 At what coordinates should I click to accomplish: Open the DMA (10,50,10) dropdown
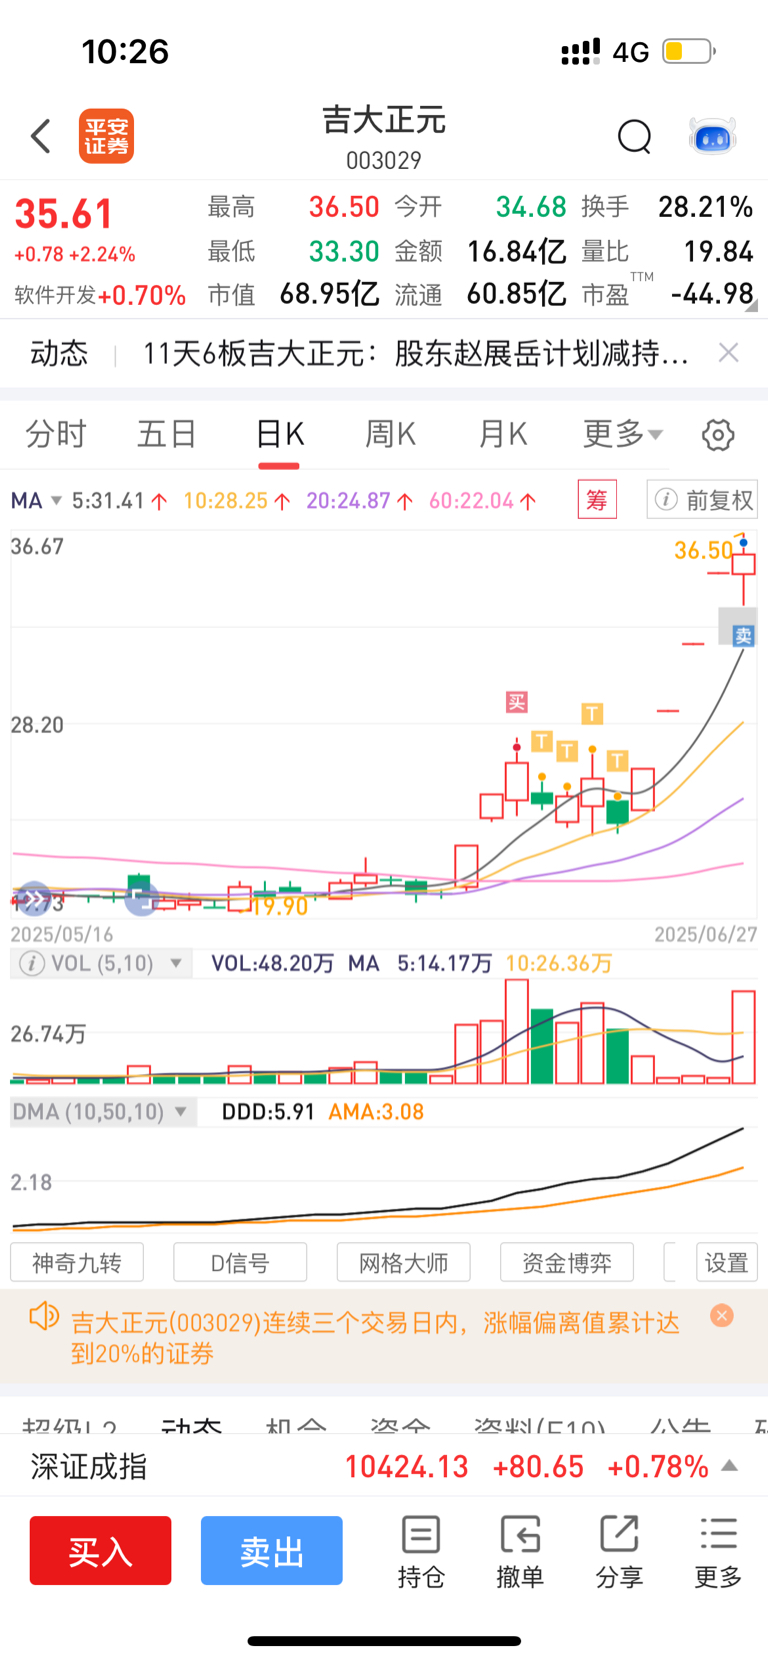point(101,1112)
